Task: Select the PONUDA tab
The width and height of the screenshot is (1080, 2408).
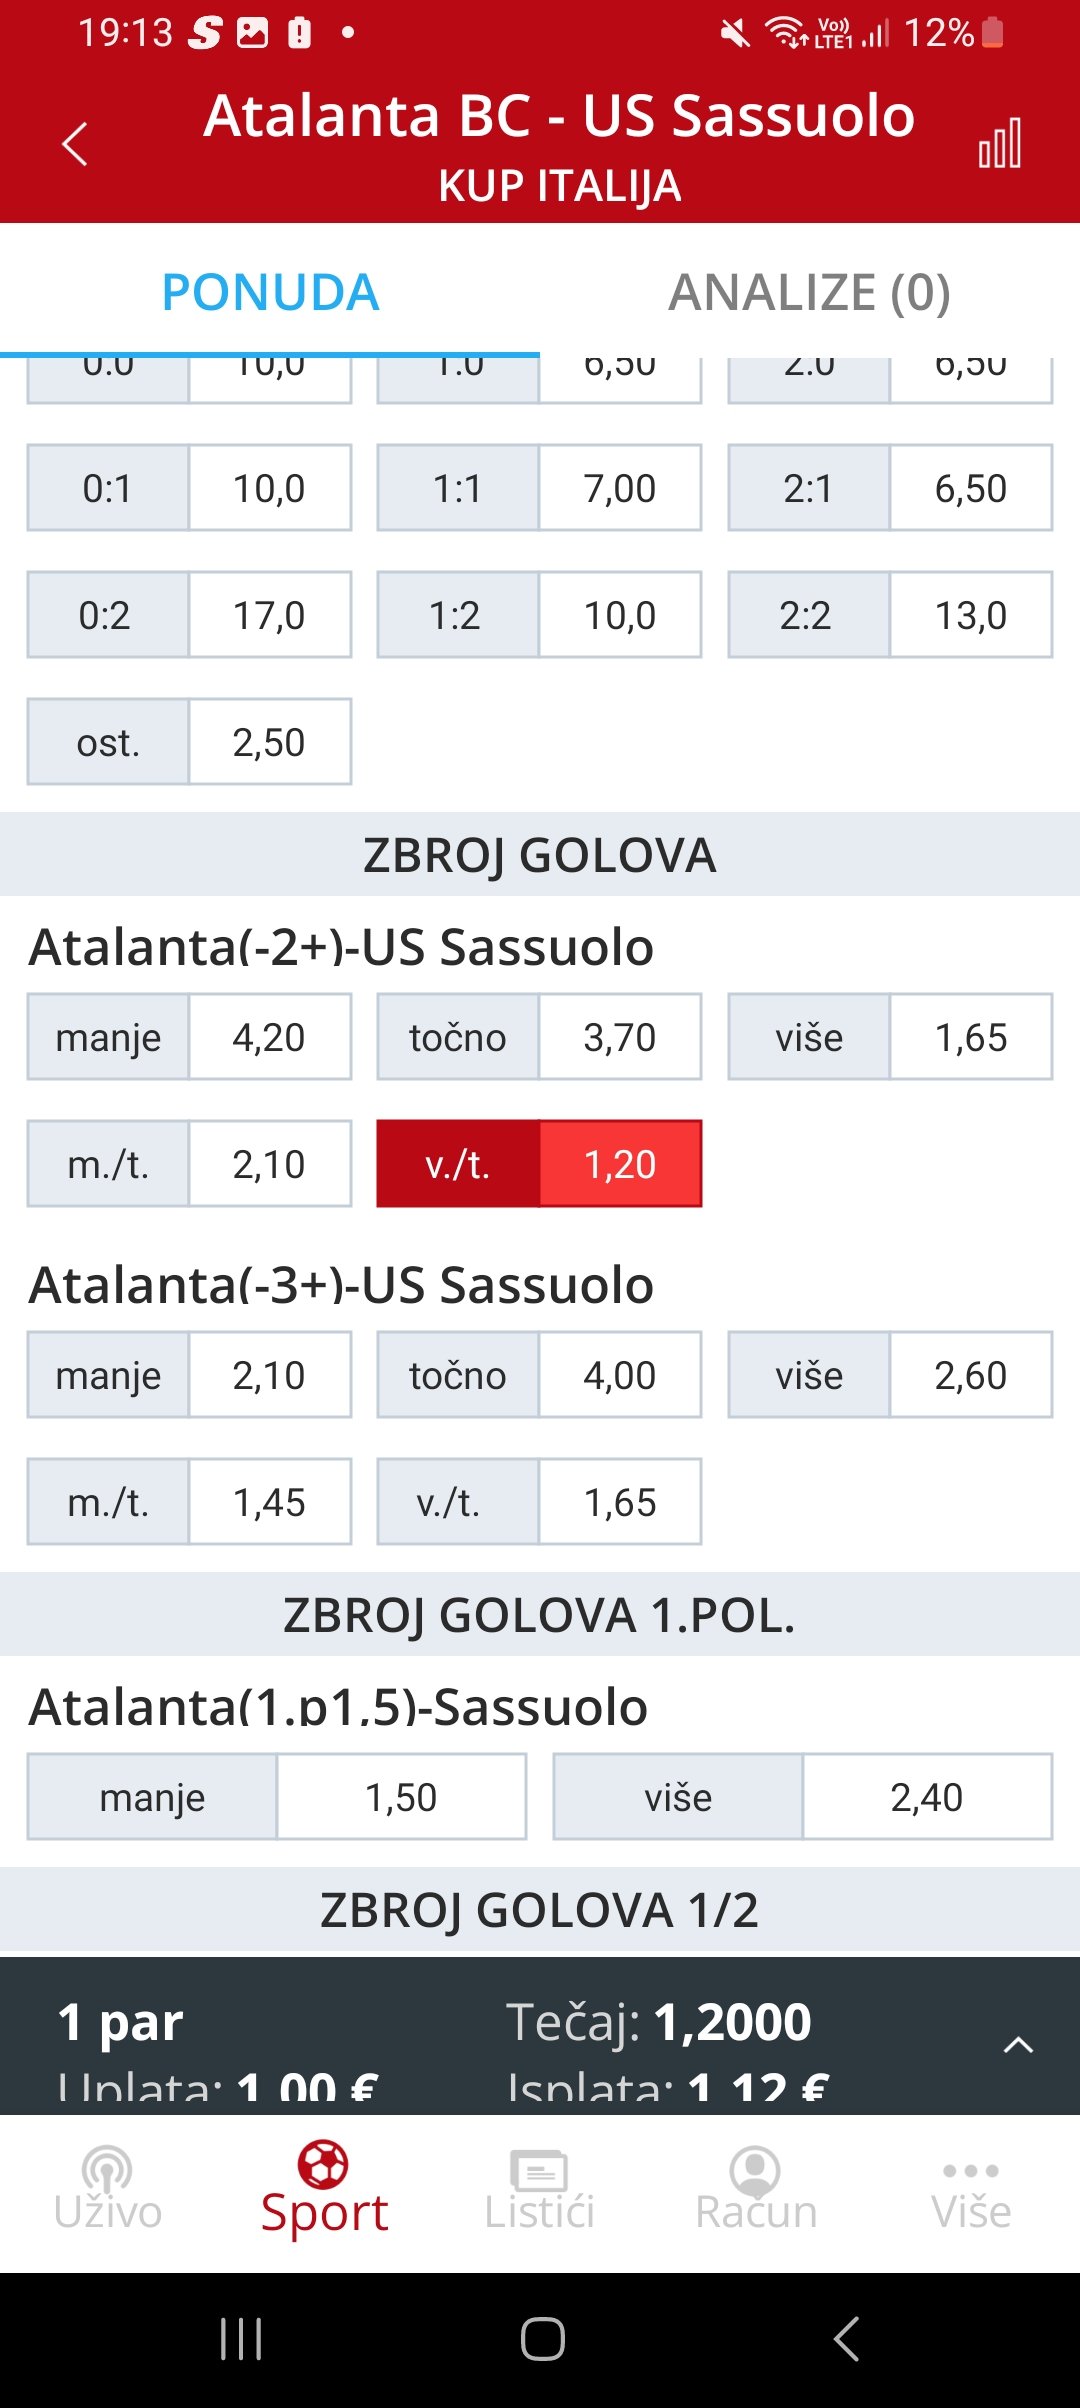Action: coord(270,292)
